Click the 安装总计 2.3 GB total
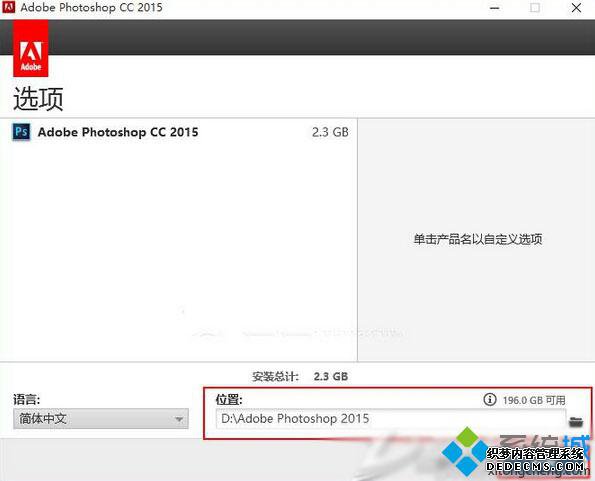 pos(300,376)
